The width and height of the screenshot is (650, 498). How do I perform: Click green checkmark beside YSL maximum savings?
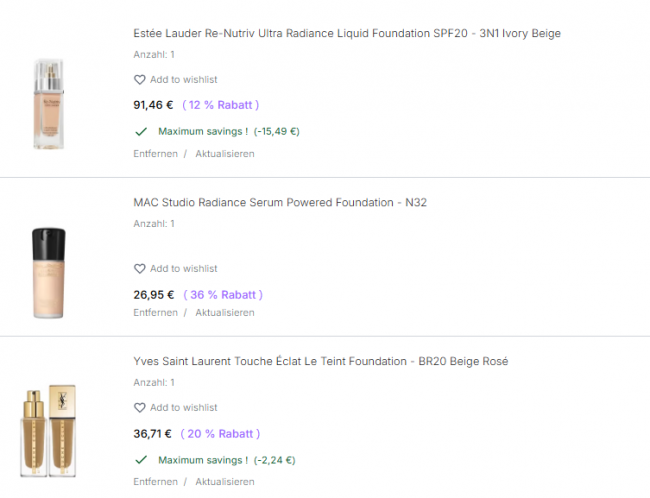coord(140,460)
